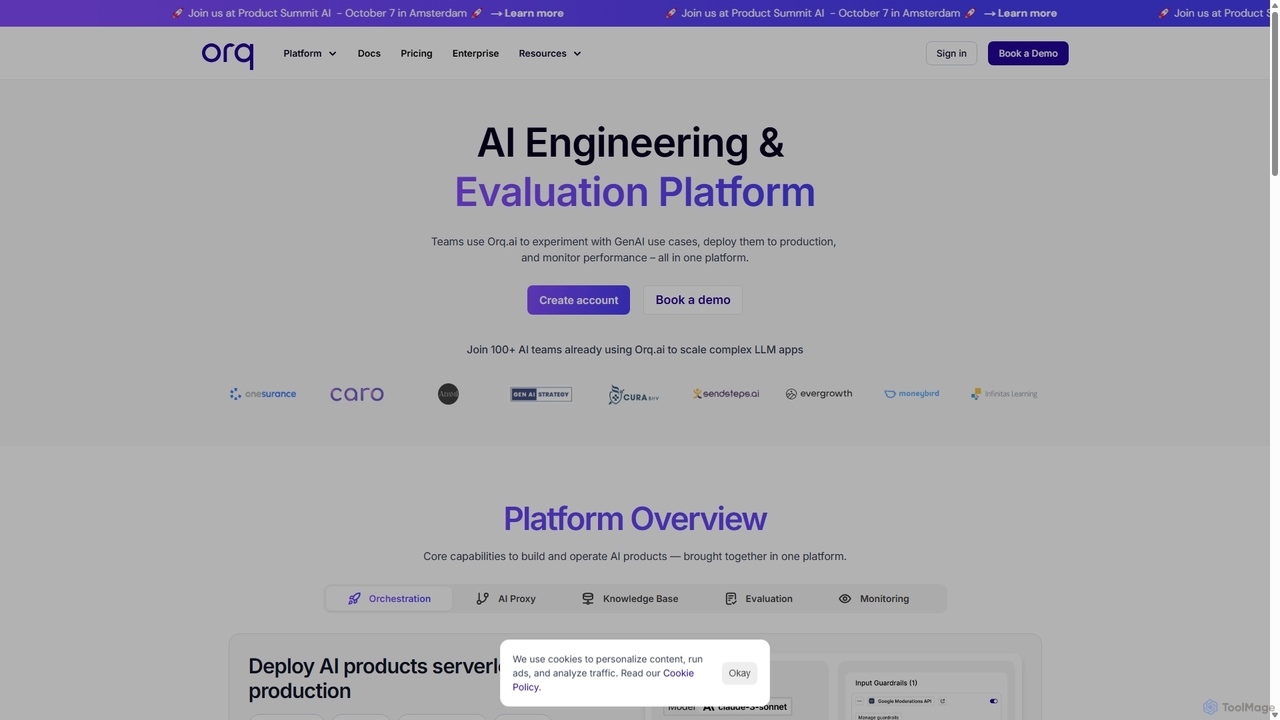The height and width of the screenshot is (720, 1280).
Task: Click the 'Input Guardrails (1)' label
Action: (x=886, y=683)
